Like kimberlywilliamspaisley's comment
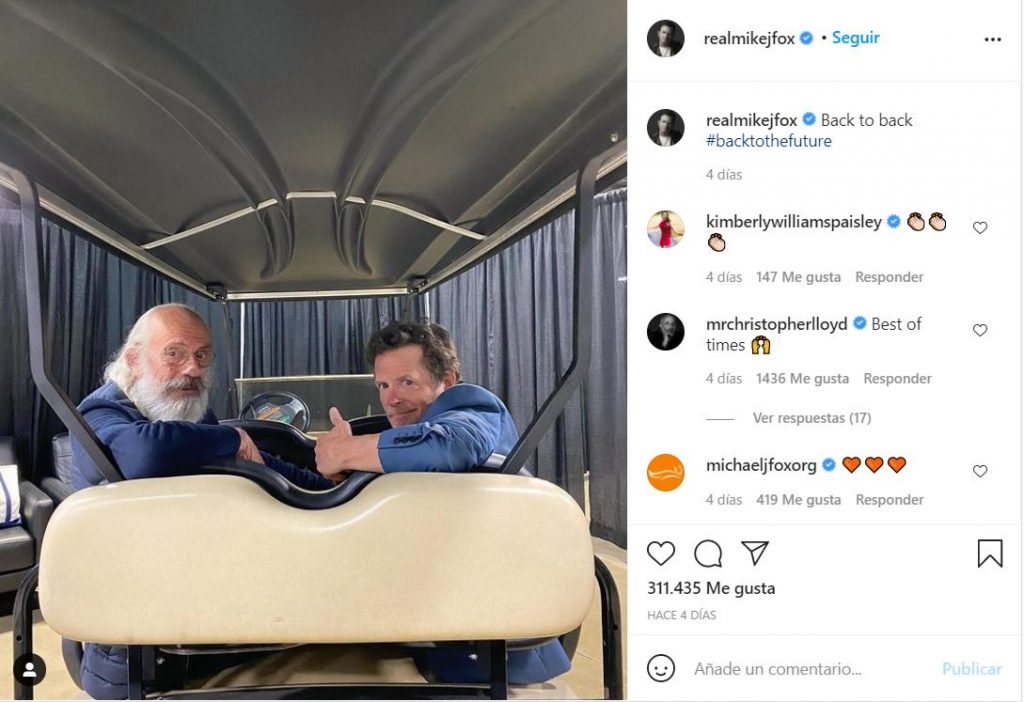The height and width of the screenshot is (702, 1024). point(980,227)
